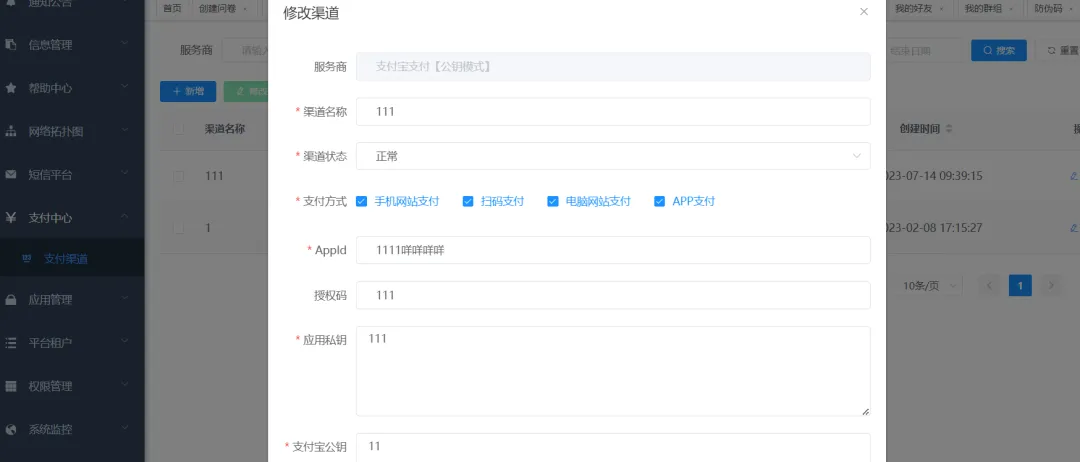Click the 支付宝公钥 text area
Image resolution: width=1080 pixels, height=462 pixels.
coord(613,448)
